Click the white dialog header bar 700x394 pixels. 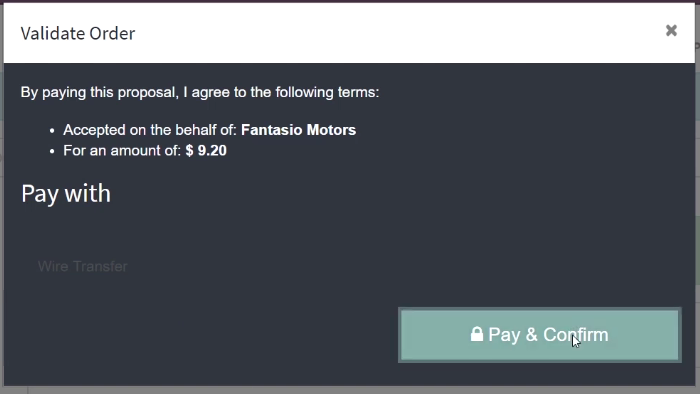coord(349,33)
